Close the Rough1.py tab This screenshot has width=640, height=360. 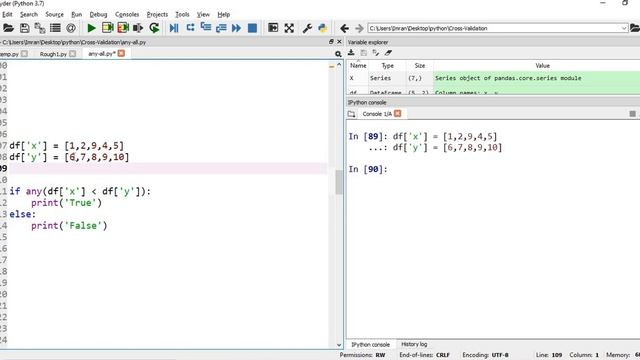click(73, 54)
